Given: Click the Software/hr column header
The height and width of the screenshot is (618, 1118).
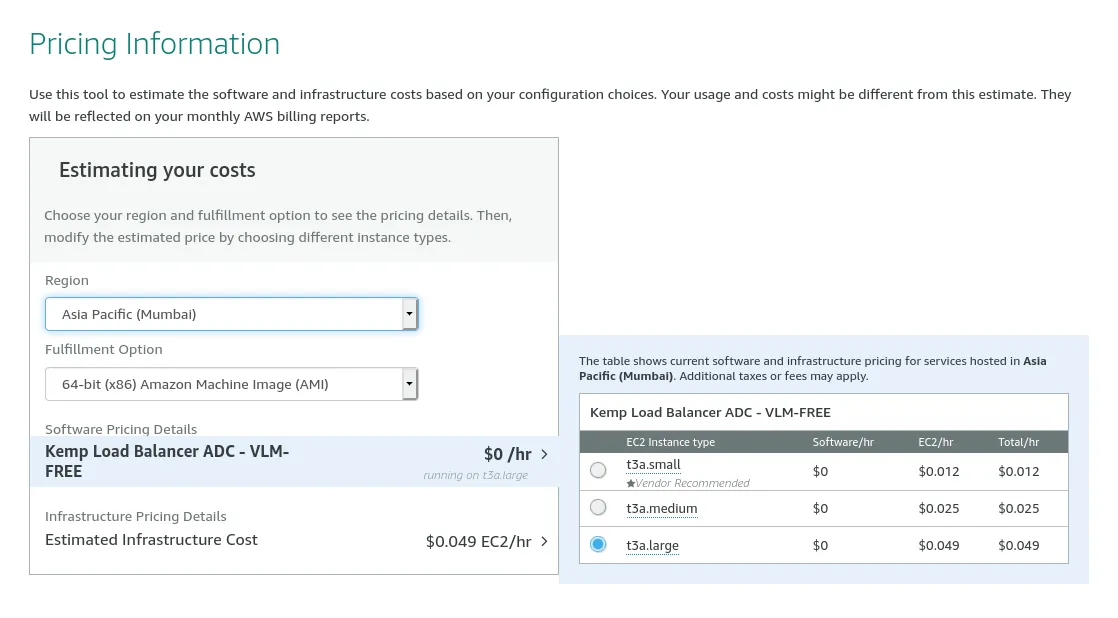Looking at the screenshot, I should point(843,442).
